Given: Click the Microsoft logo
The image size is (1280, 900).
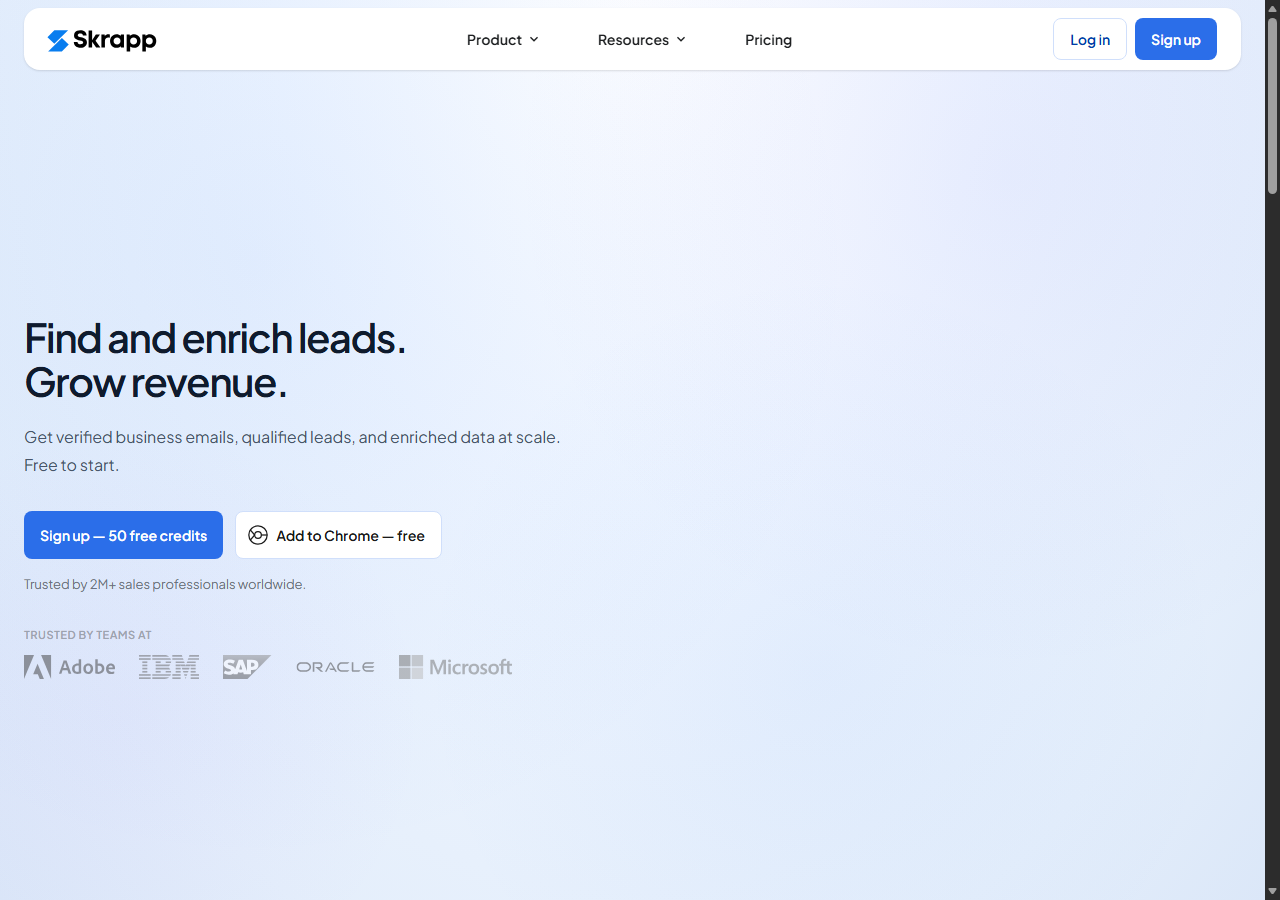Looking at the screenshot, I should [456, 667].
